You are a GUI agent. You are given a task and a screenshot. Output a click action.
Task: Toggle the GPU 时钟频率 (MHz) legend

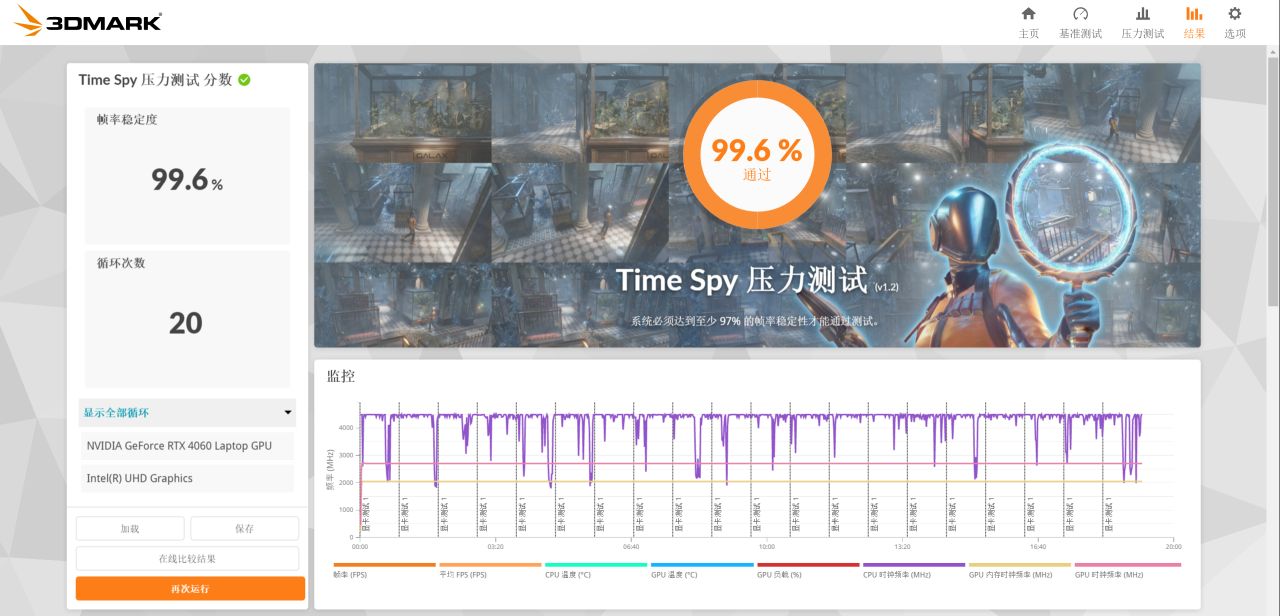click(x=1126, y=570)
